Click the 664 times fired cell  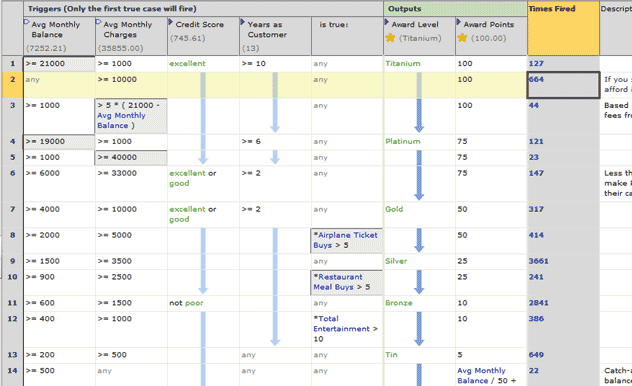tap(563, 85)
